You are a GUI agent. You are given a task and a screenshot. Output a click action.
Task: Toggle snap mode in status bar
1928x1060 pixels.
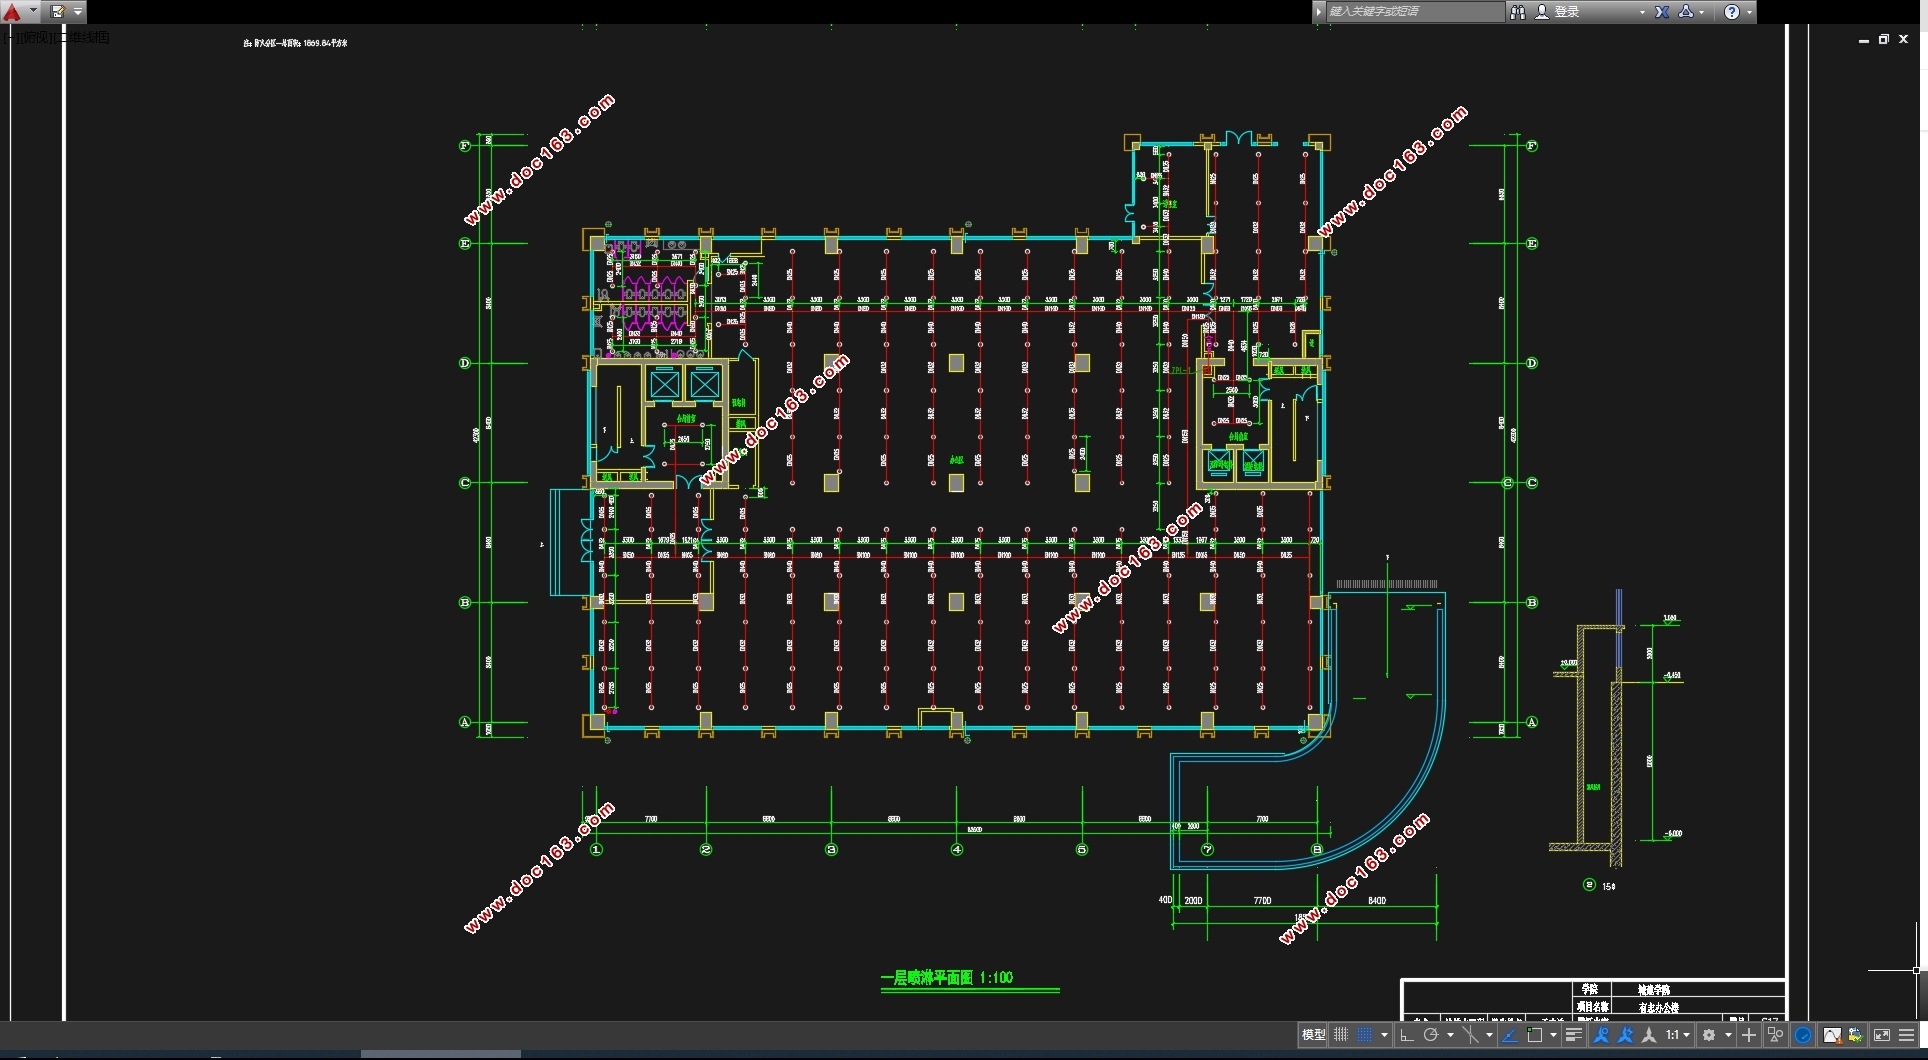pos(1364,1035)
